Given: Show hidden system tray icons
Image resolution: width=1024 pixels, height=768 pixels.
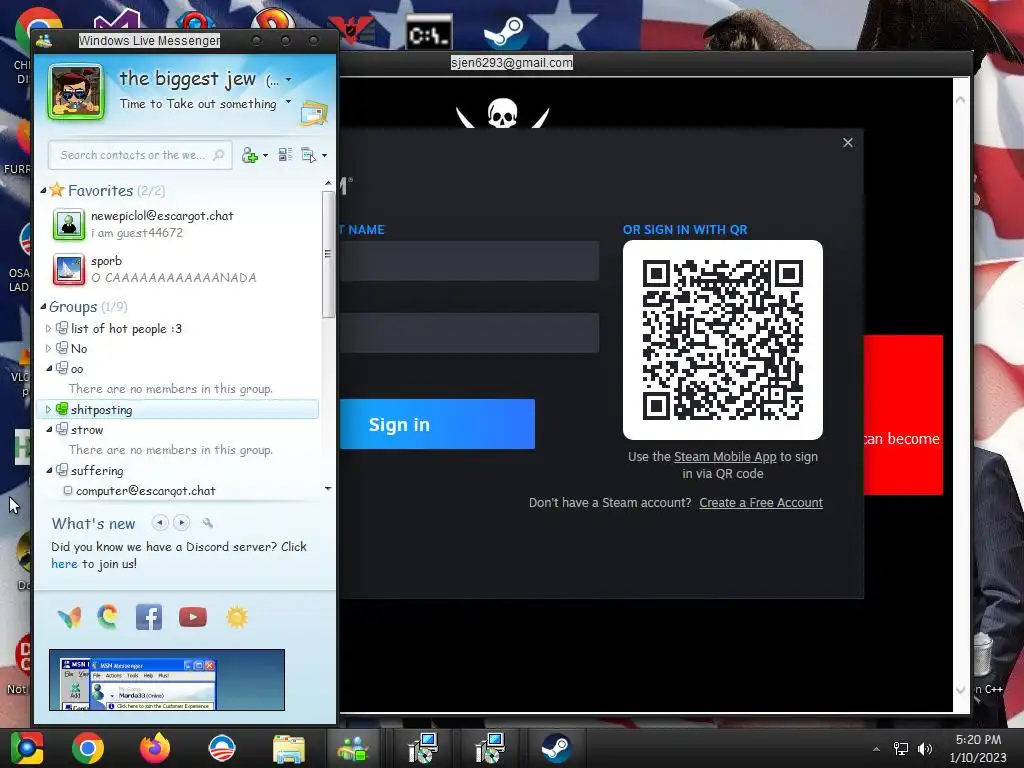Looking at the screenshot, I should tap(876, 748).
